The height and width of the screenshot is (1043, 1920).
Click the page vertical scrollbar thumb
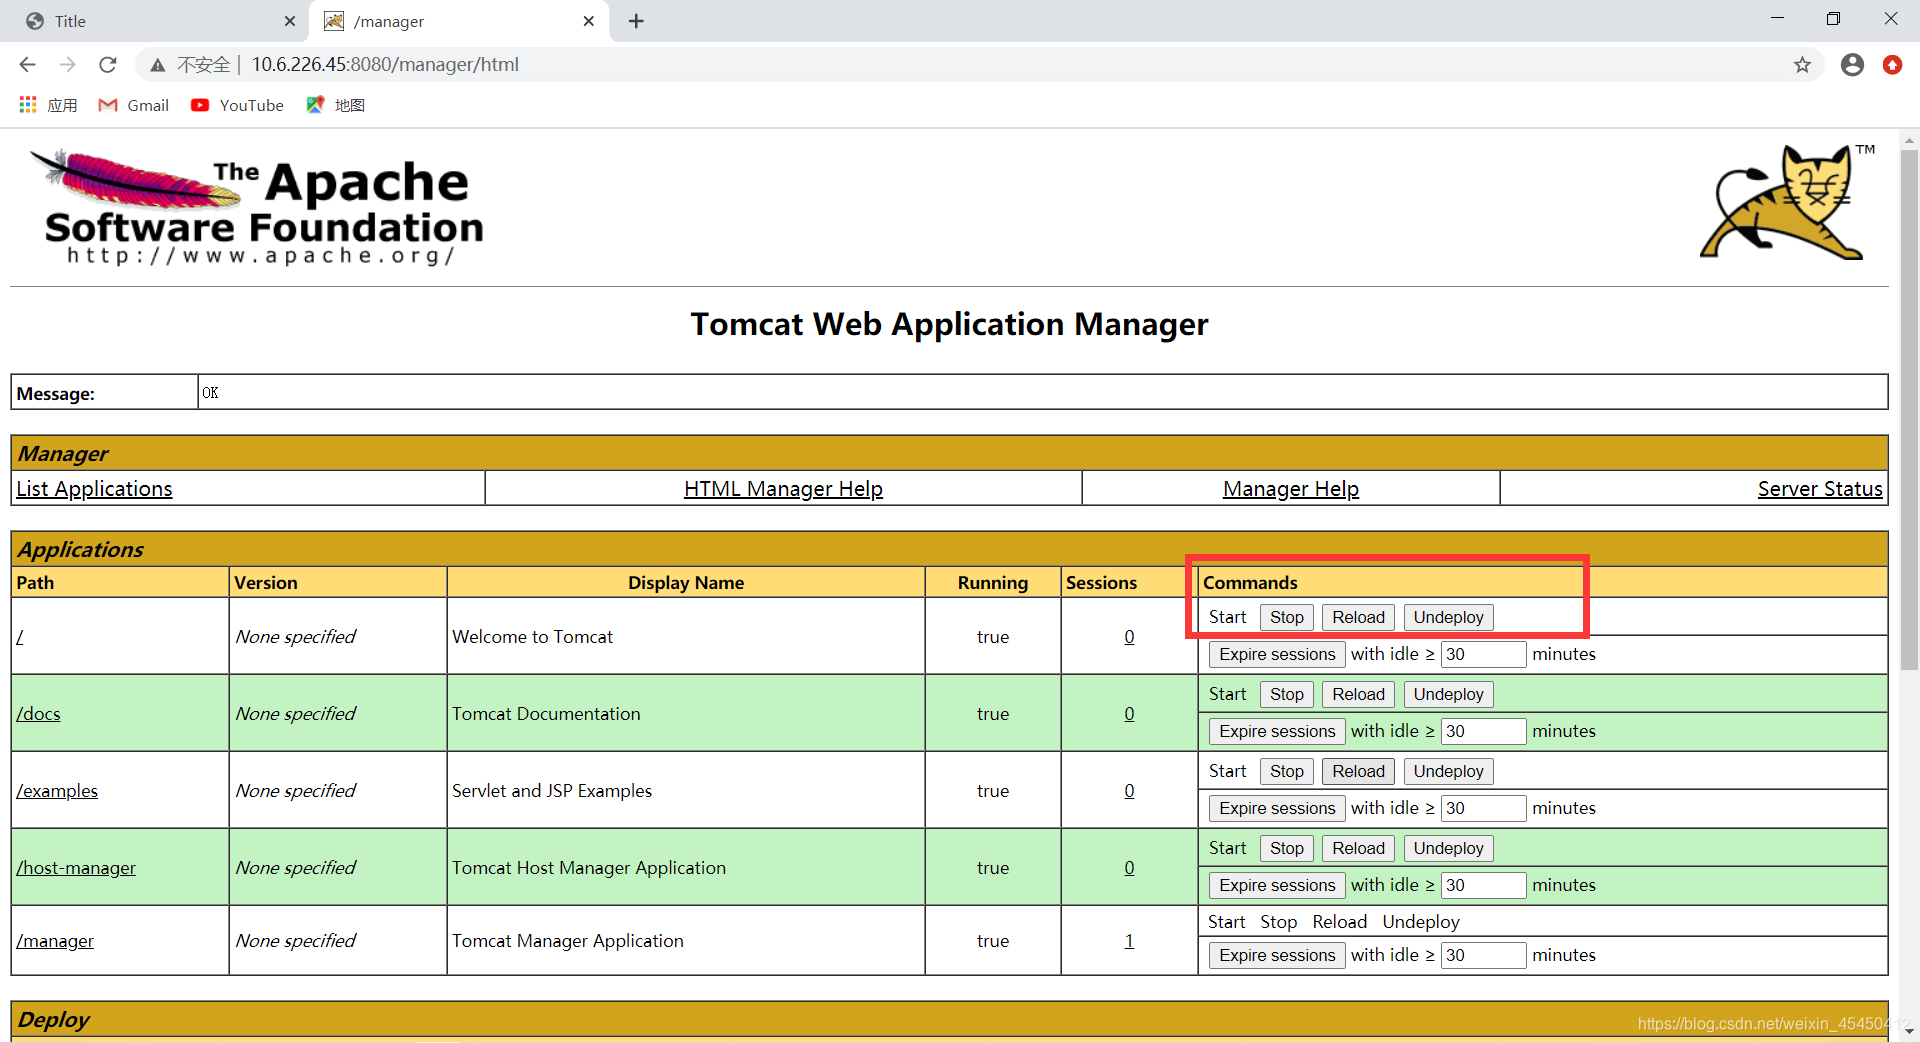pos(1909,410)
